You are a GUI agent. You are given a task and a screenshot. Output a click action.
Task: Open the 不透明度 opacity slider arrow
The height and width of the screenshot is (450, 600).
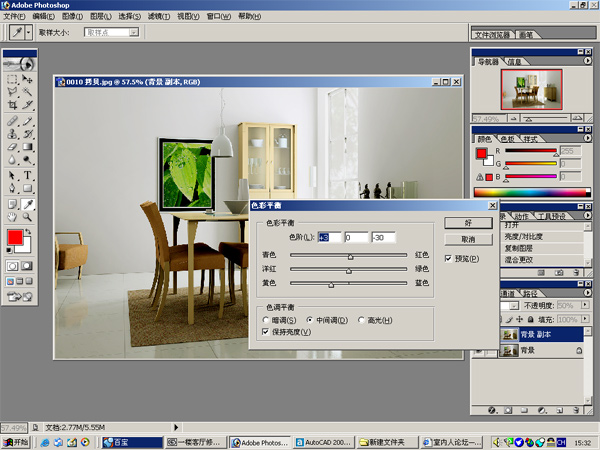click(x=585, y=305)
